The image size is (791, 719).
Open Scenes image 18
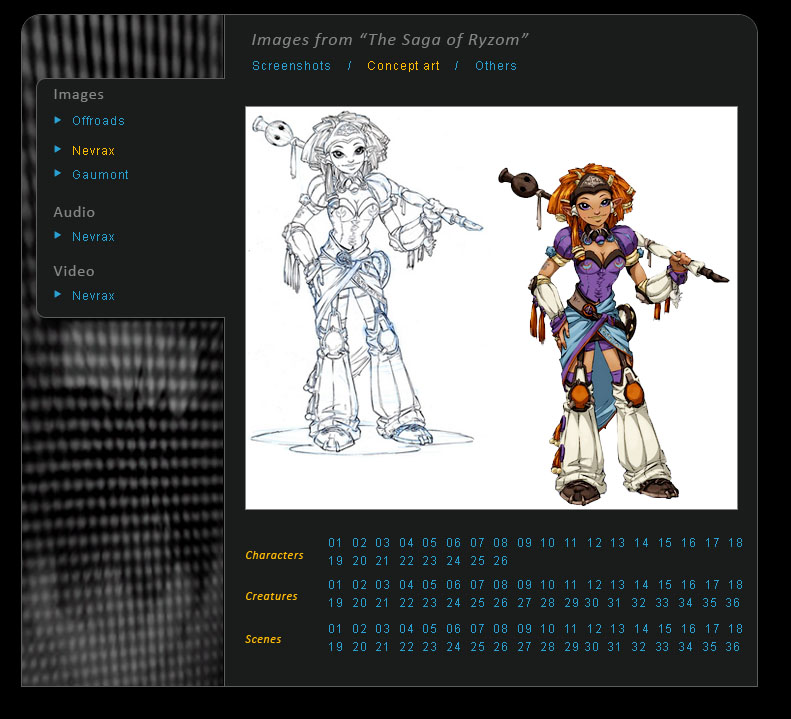[x=736, y=629]
